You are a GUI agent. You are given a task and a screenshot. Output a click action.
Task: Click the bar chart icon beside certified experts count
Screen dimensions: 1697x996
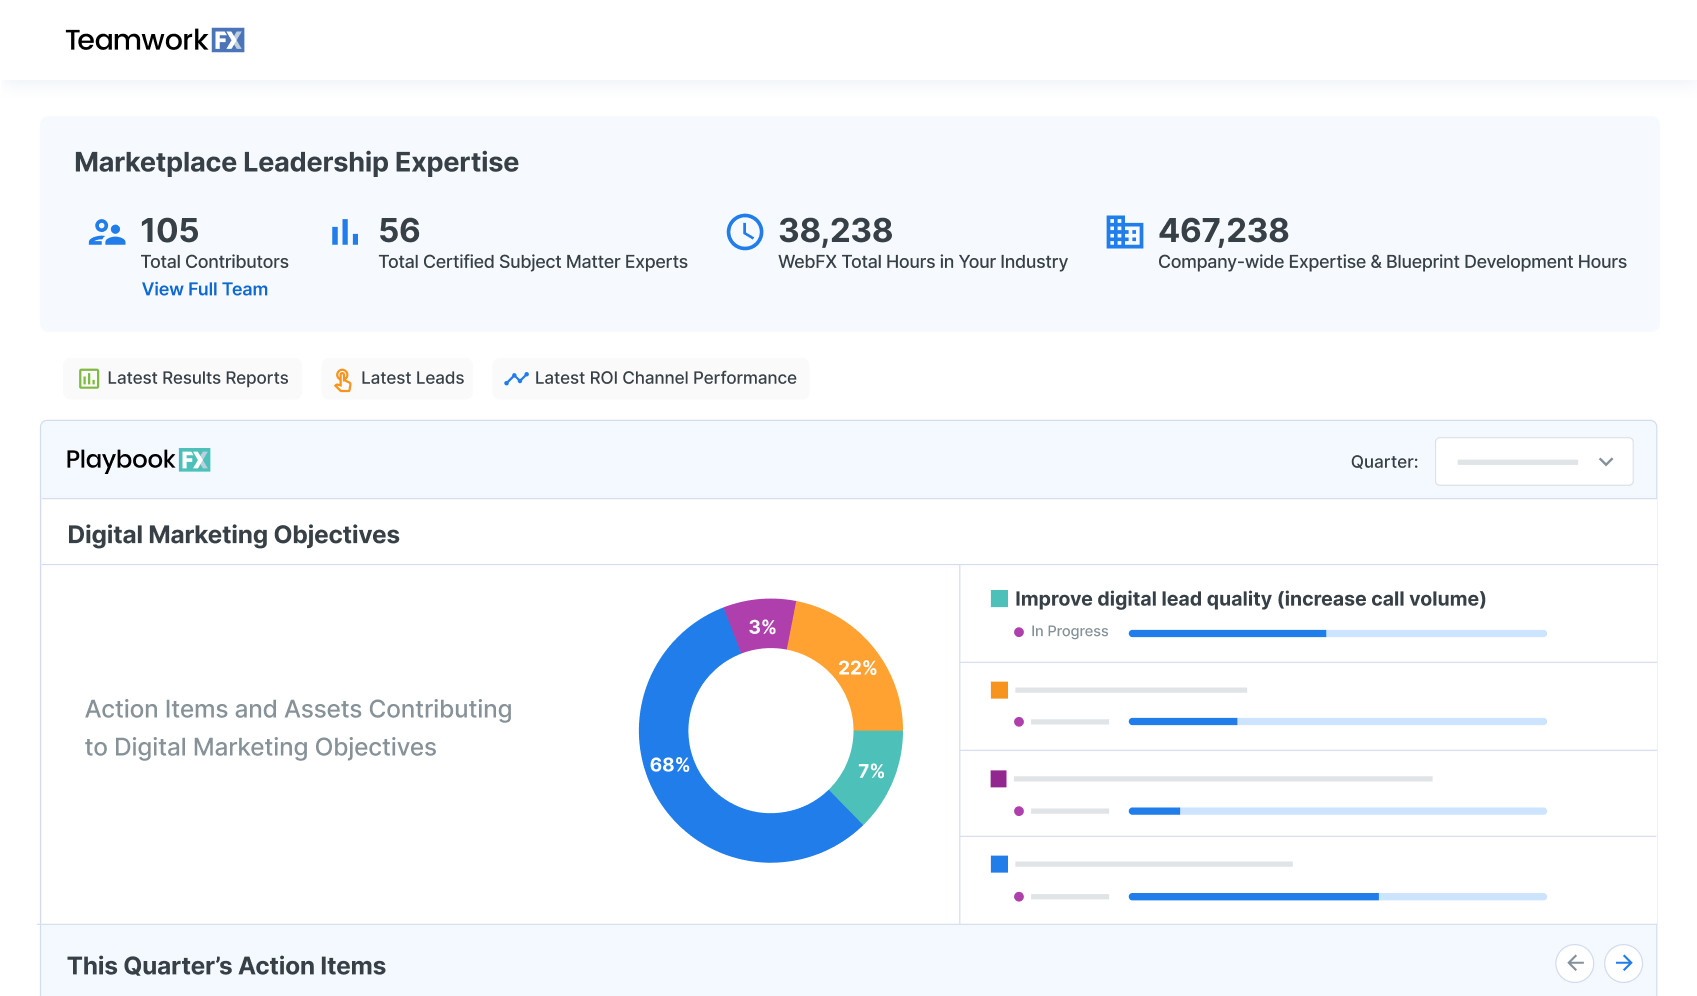(x=345, y=231)
